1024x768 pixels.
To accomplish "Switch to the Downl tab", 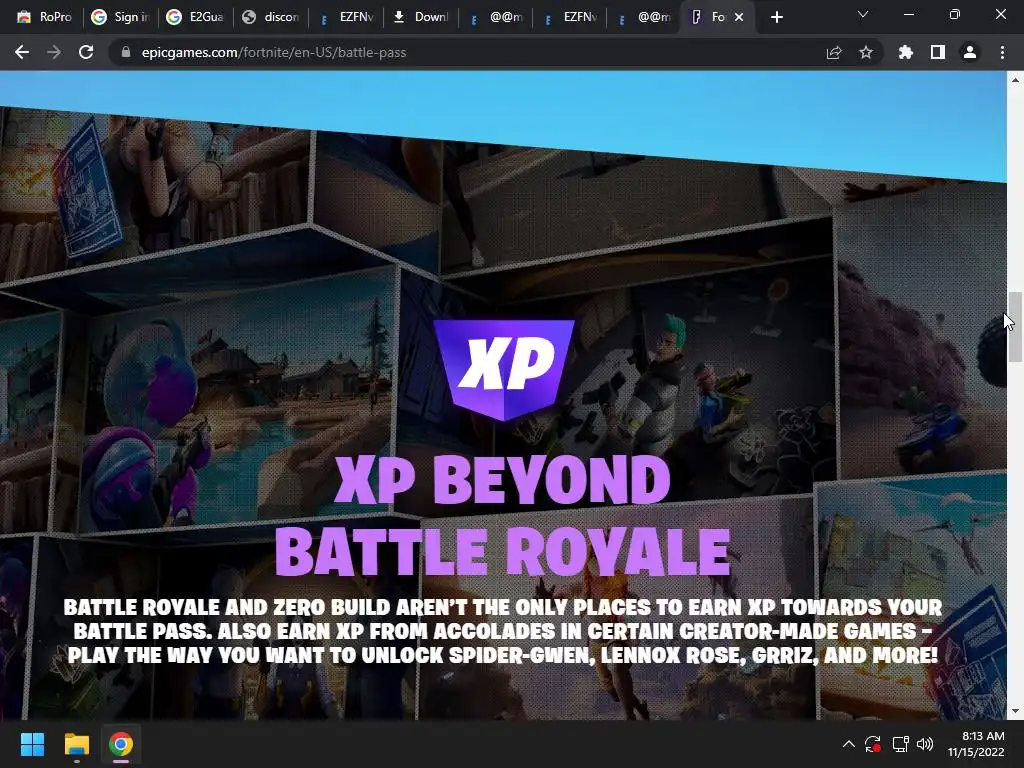I will click(x=421, y=17).
